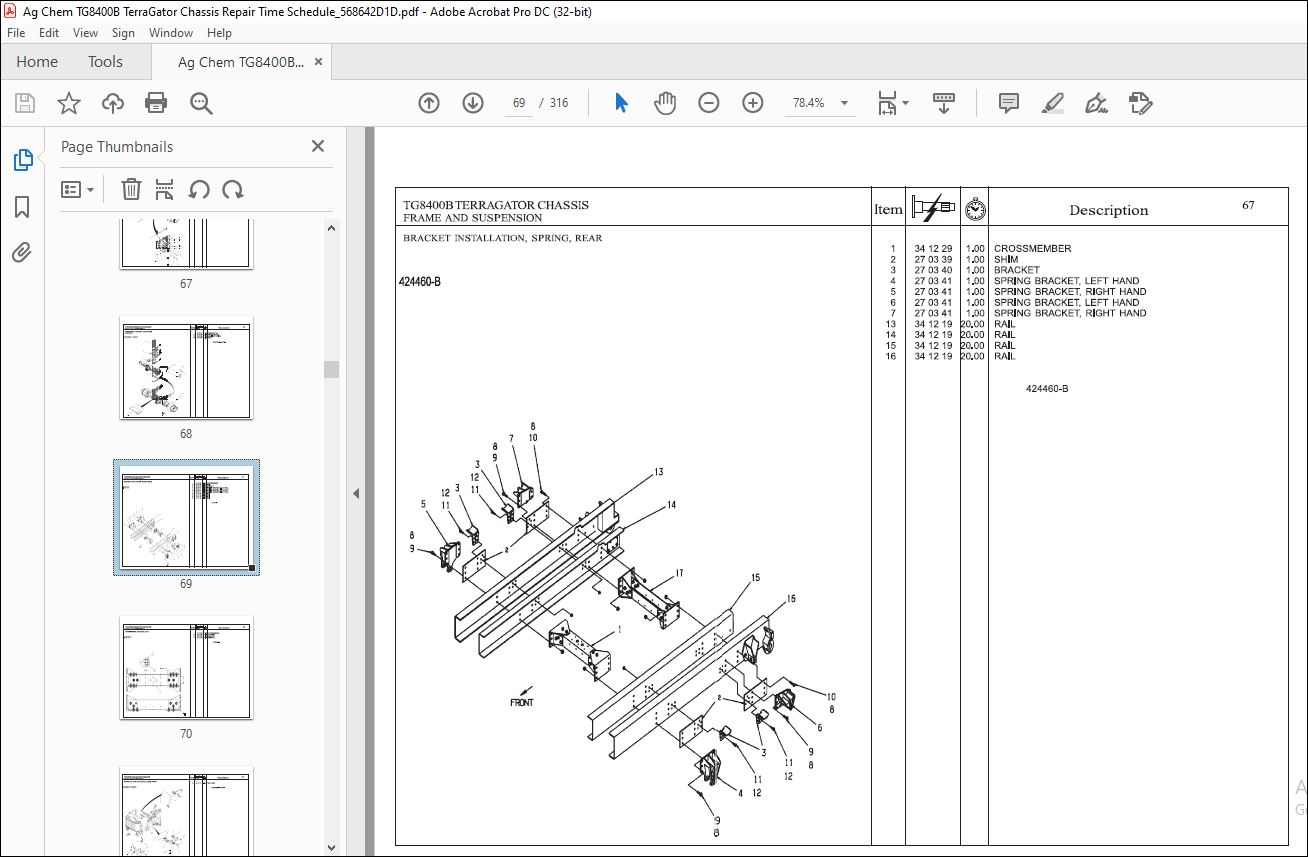1308x857 pixels.
Task: Select the page 69 thumbnail
Action: pos(186,517)
